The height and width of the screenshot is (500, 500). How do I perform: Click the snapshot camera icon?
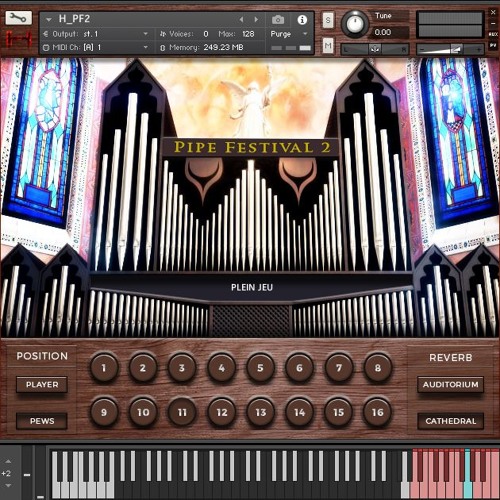click(x=278, y=20)
